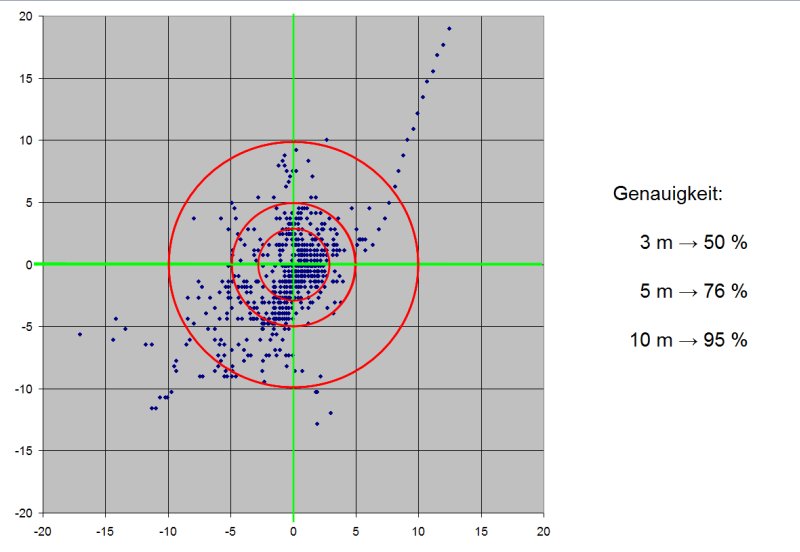Click the vertical axis label "0"
Screen dimensions: 800x552
(x=29, y=265)
